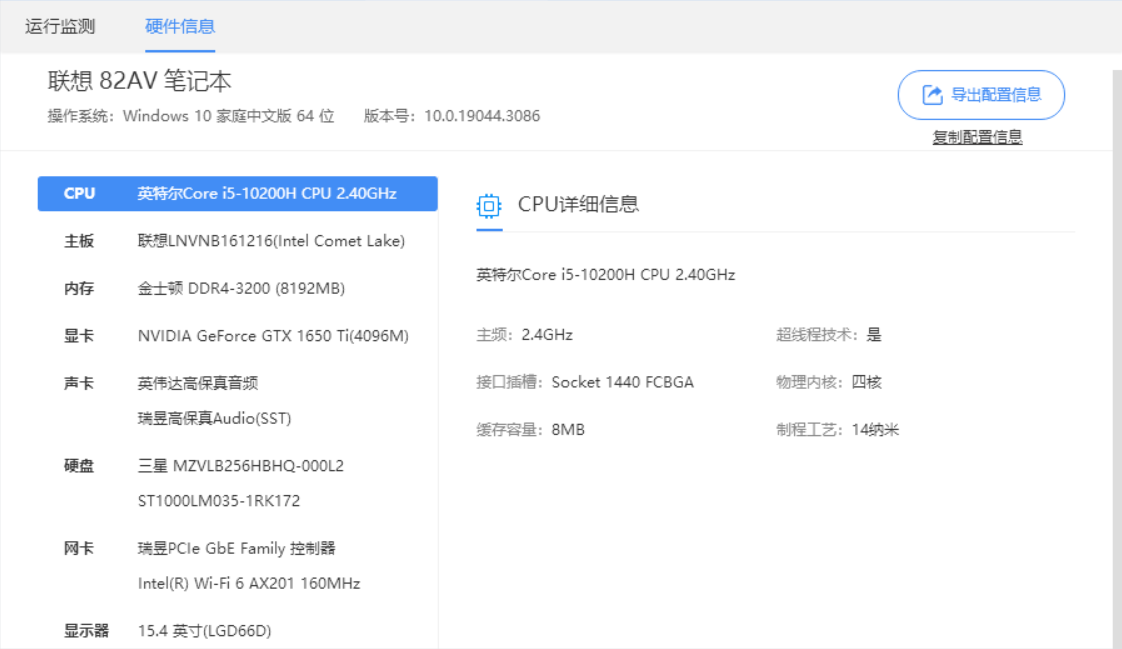Click the 复制配置信息 link
The width and height of the screenshot is (1122, 649).
[x=977, y=137]
